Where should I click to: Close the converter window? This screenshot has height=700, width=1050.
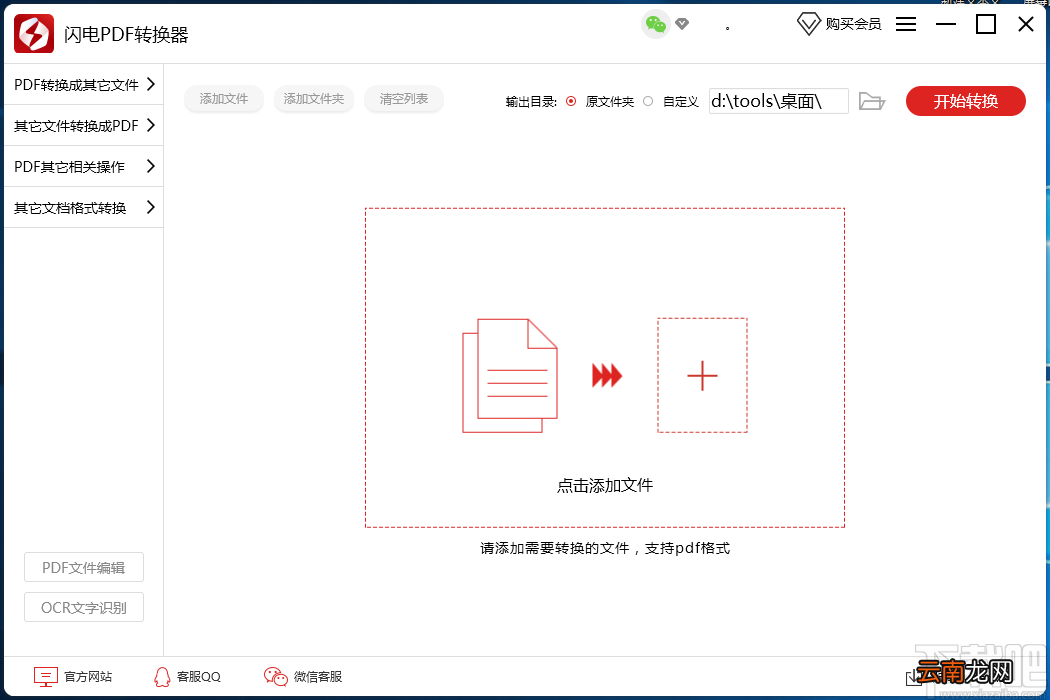(x=1026, y=24)
